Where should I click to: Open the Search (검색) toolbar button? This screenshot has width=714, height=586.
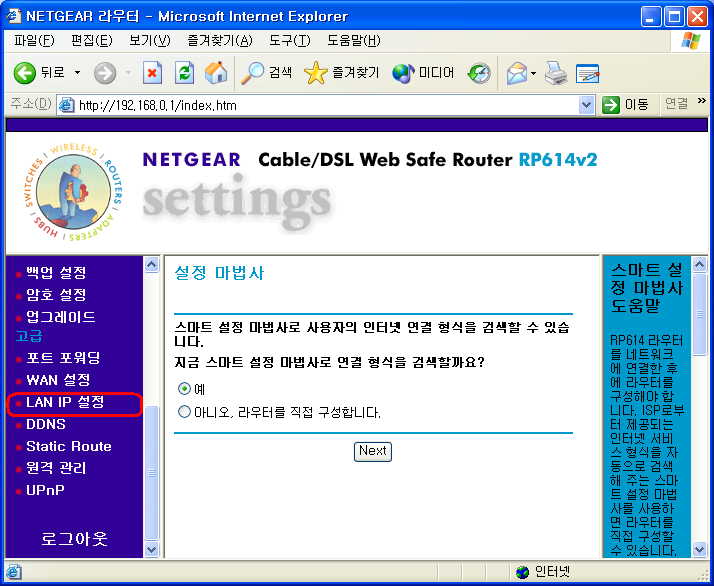click(266, 73)
